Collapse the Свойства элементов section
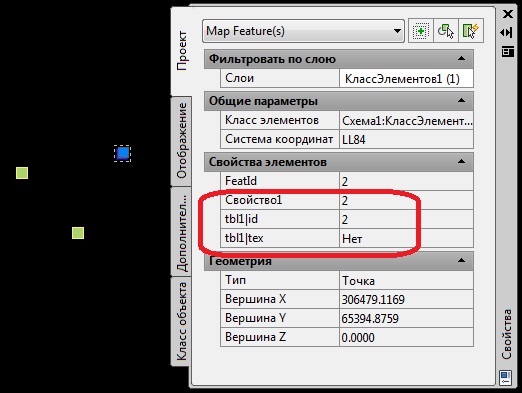The image size is (522, 393). 461,162
